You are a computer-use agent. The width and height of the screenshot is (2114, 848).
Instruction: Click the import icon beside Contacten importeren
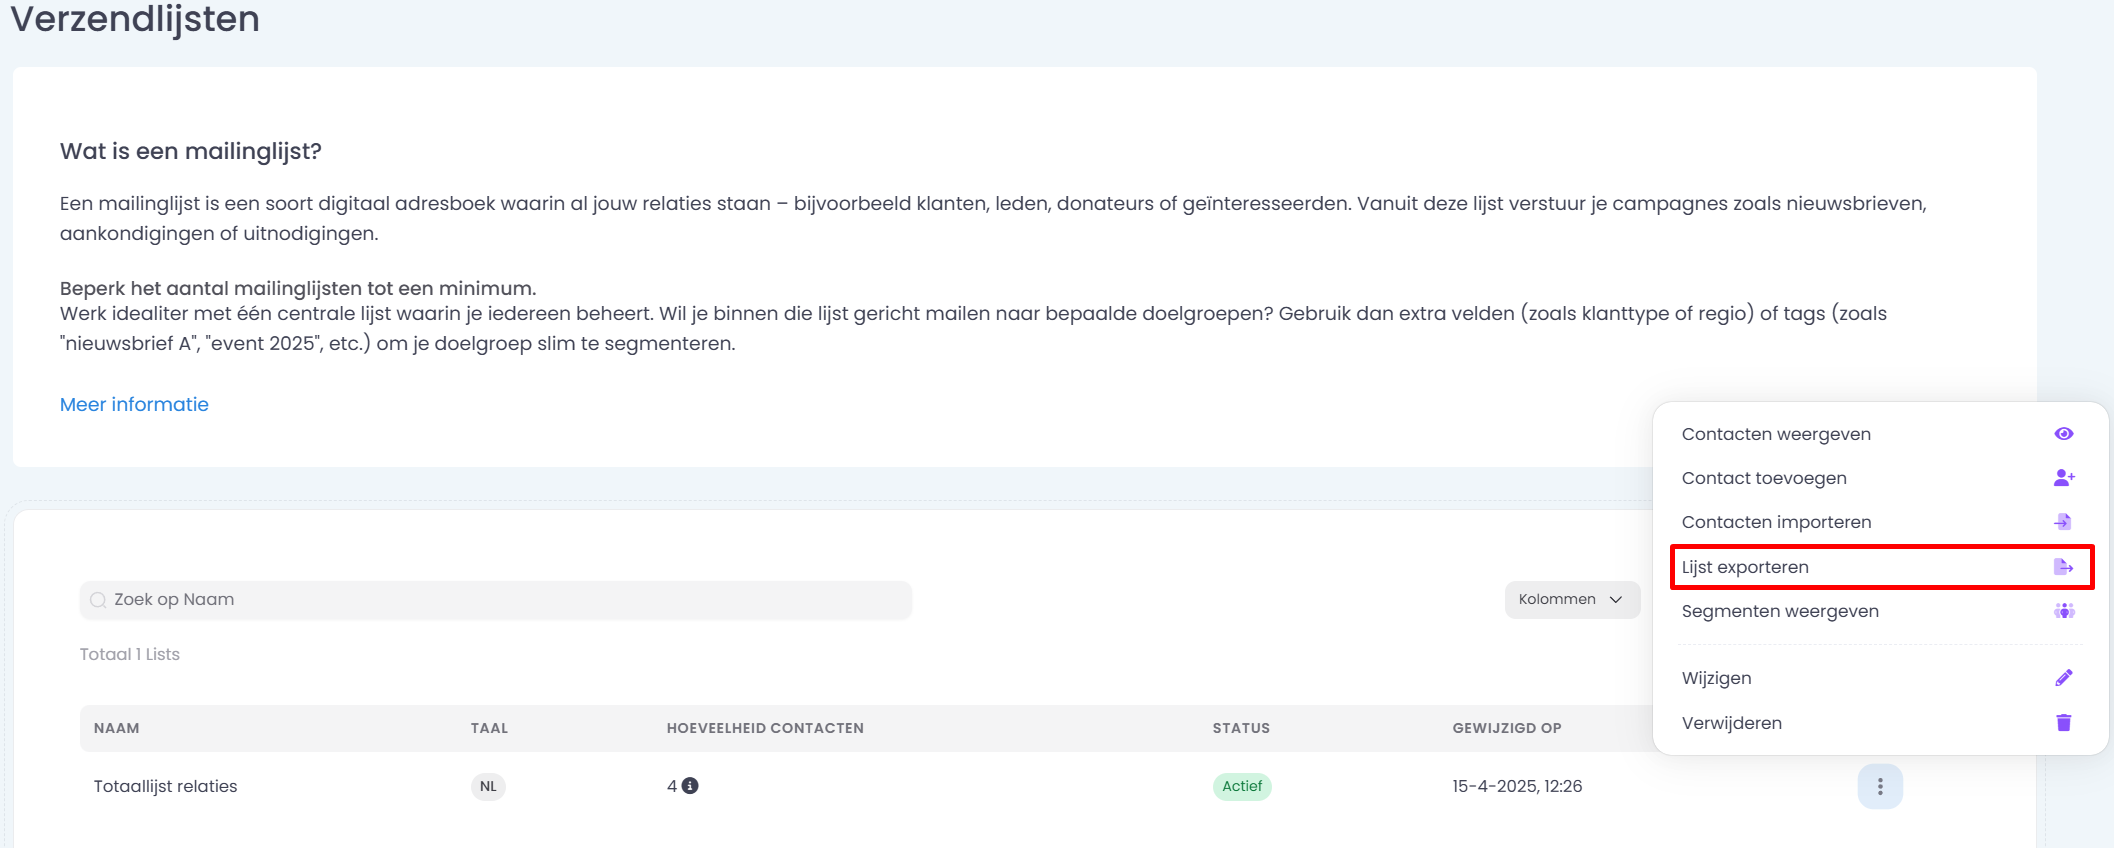pos(2063,522)
